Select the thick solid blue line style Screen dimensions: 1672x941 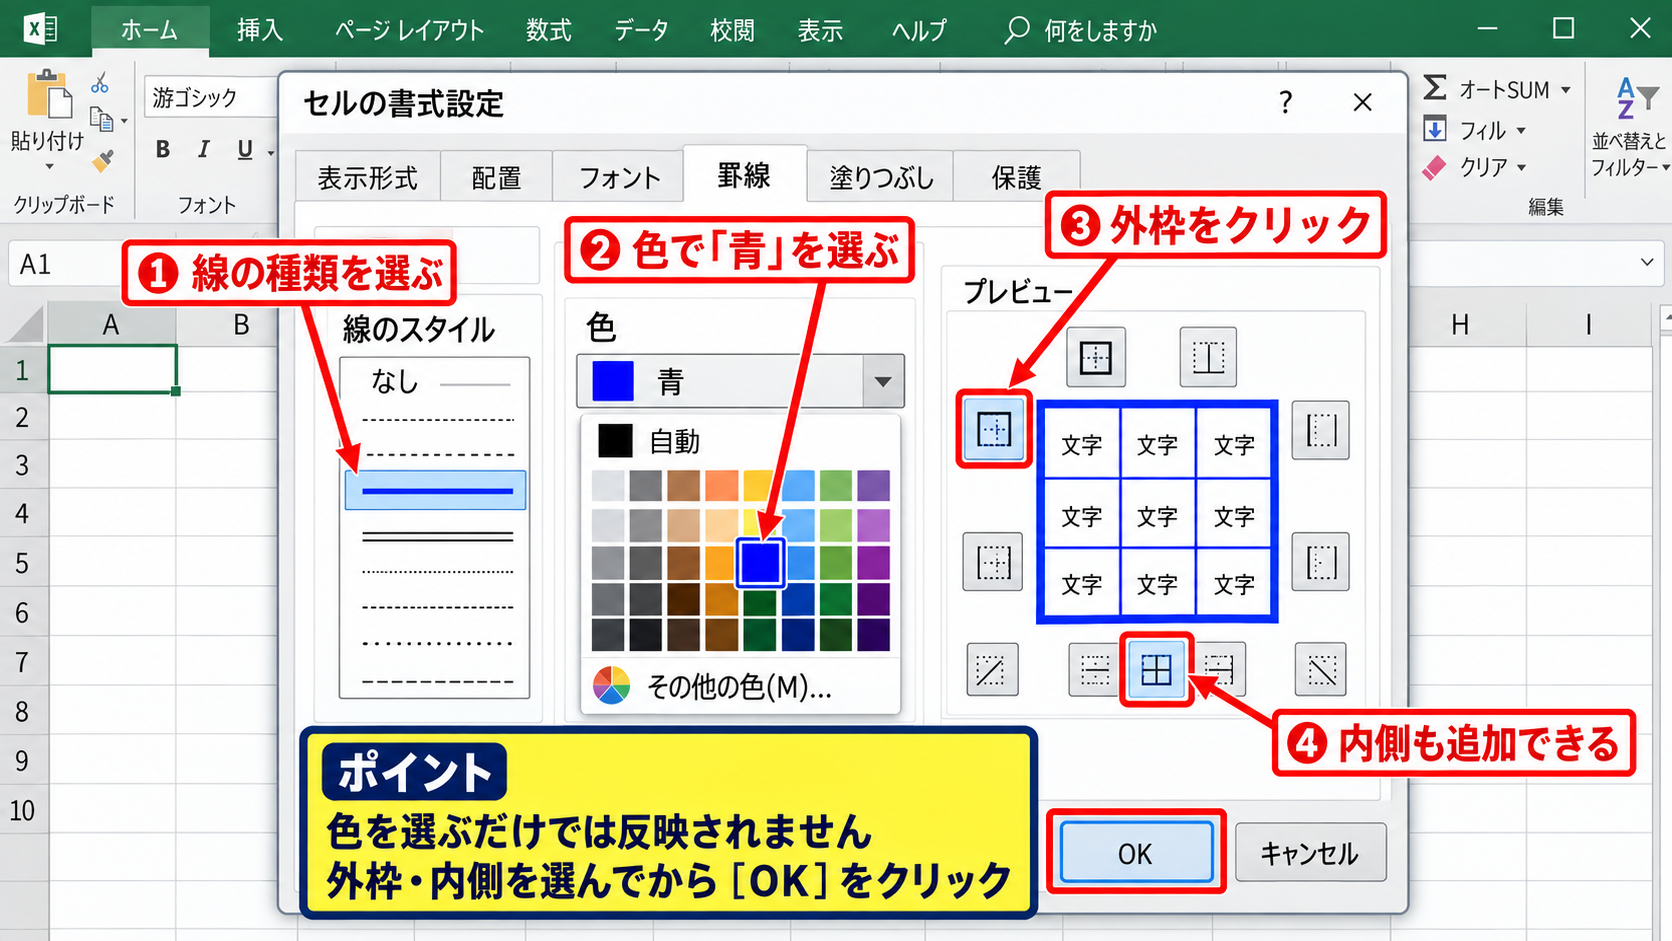click(x=435, y=490)
